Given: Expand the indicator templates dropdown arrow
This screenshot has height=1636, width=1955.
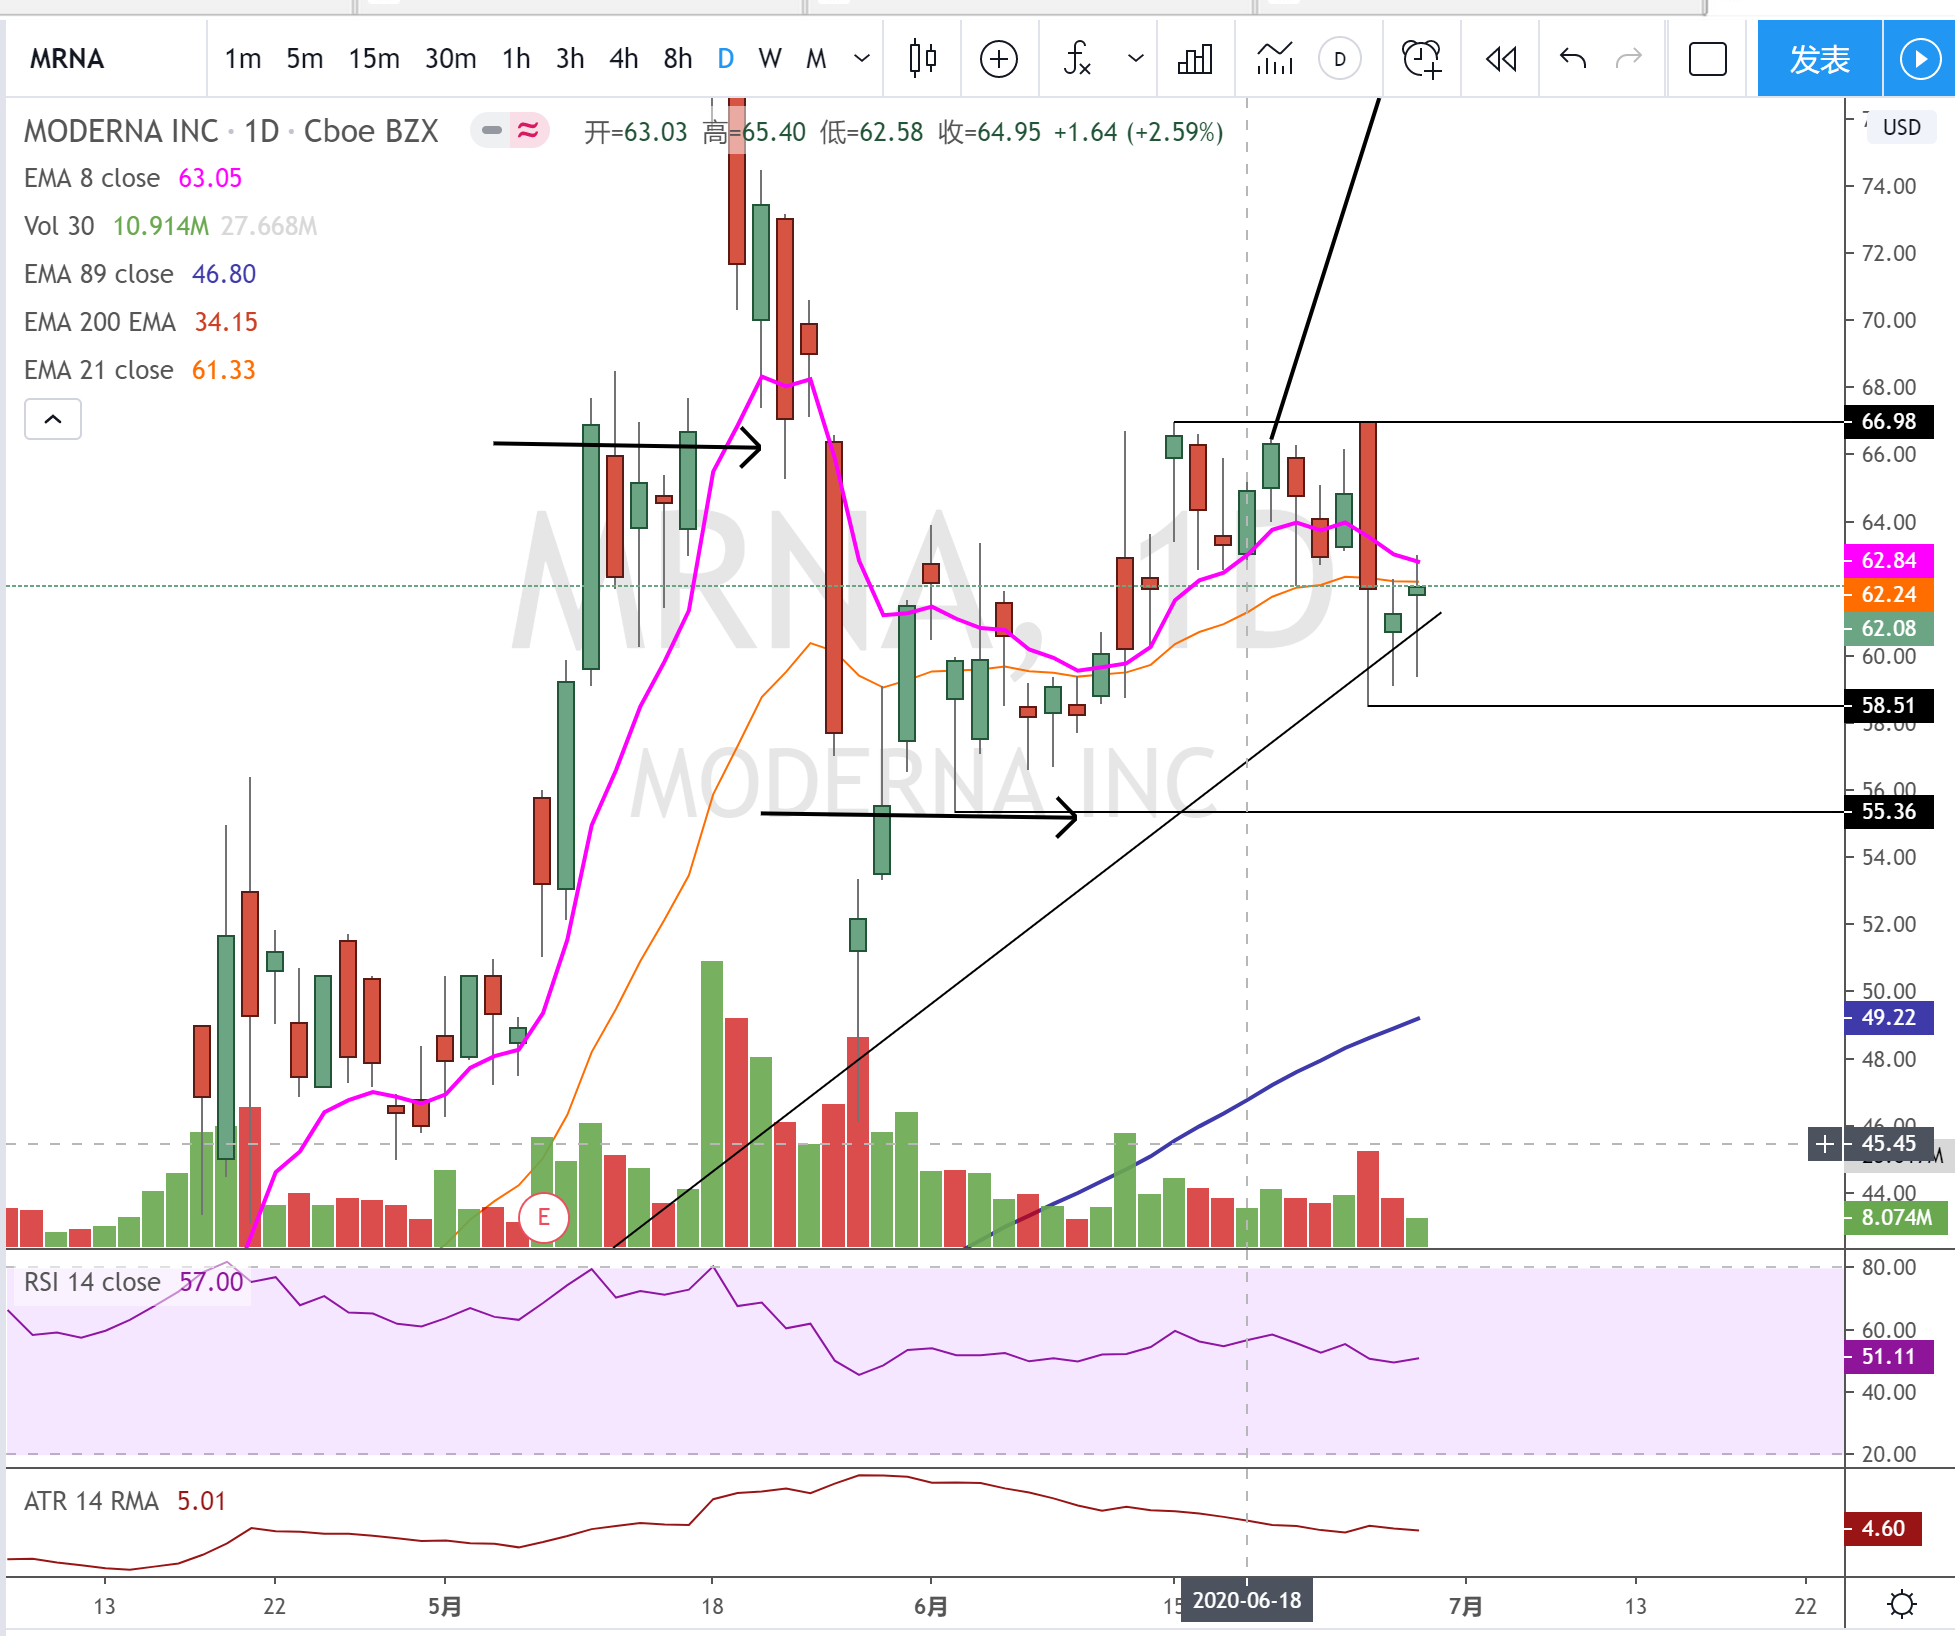Looking at the screenshot, I should tap(1135, 59).
